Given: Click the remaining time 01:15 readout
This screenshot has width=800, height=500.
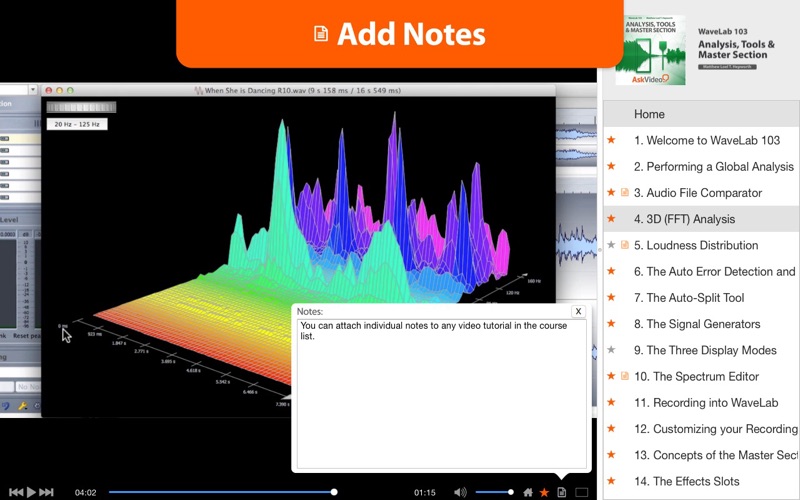Looking at the screenshot, I should (424, 492).
